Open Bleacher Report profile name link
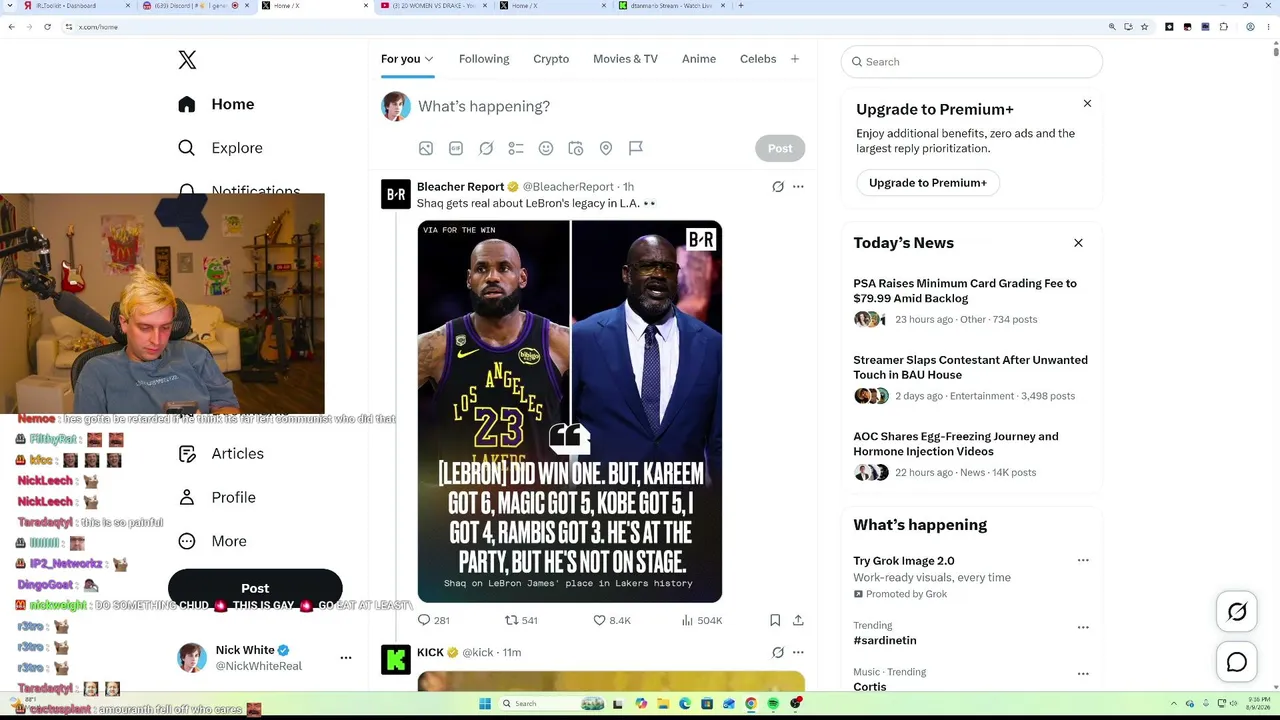The image size is (1280, 720). (x=461, y=186)
